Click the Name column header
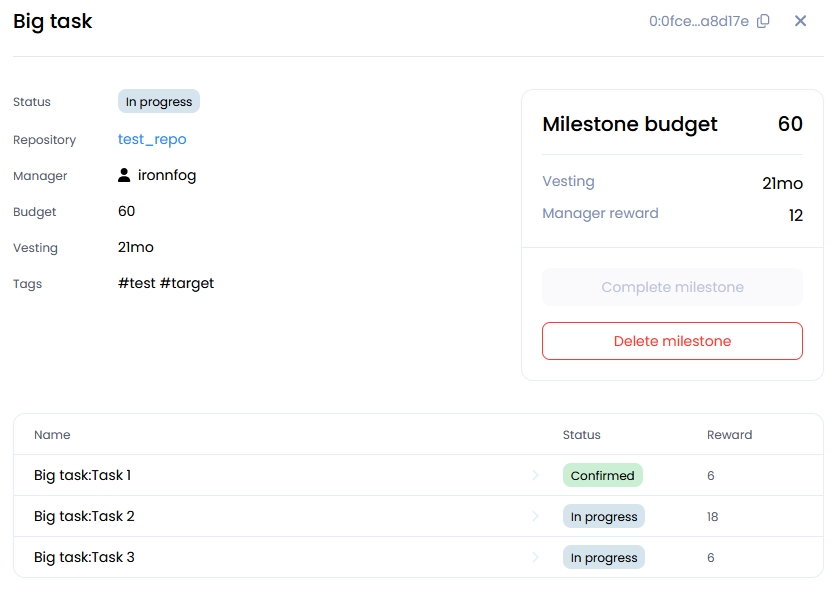This screenshot has height=597, width=838. click(x=52, y=435)
